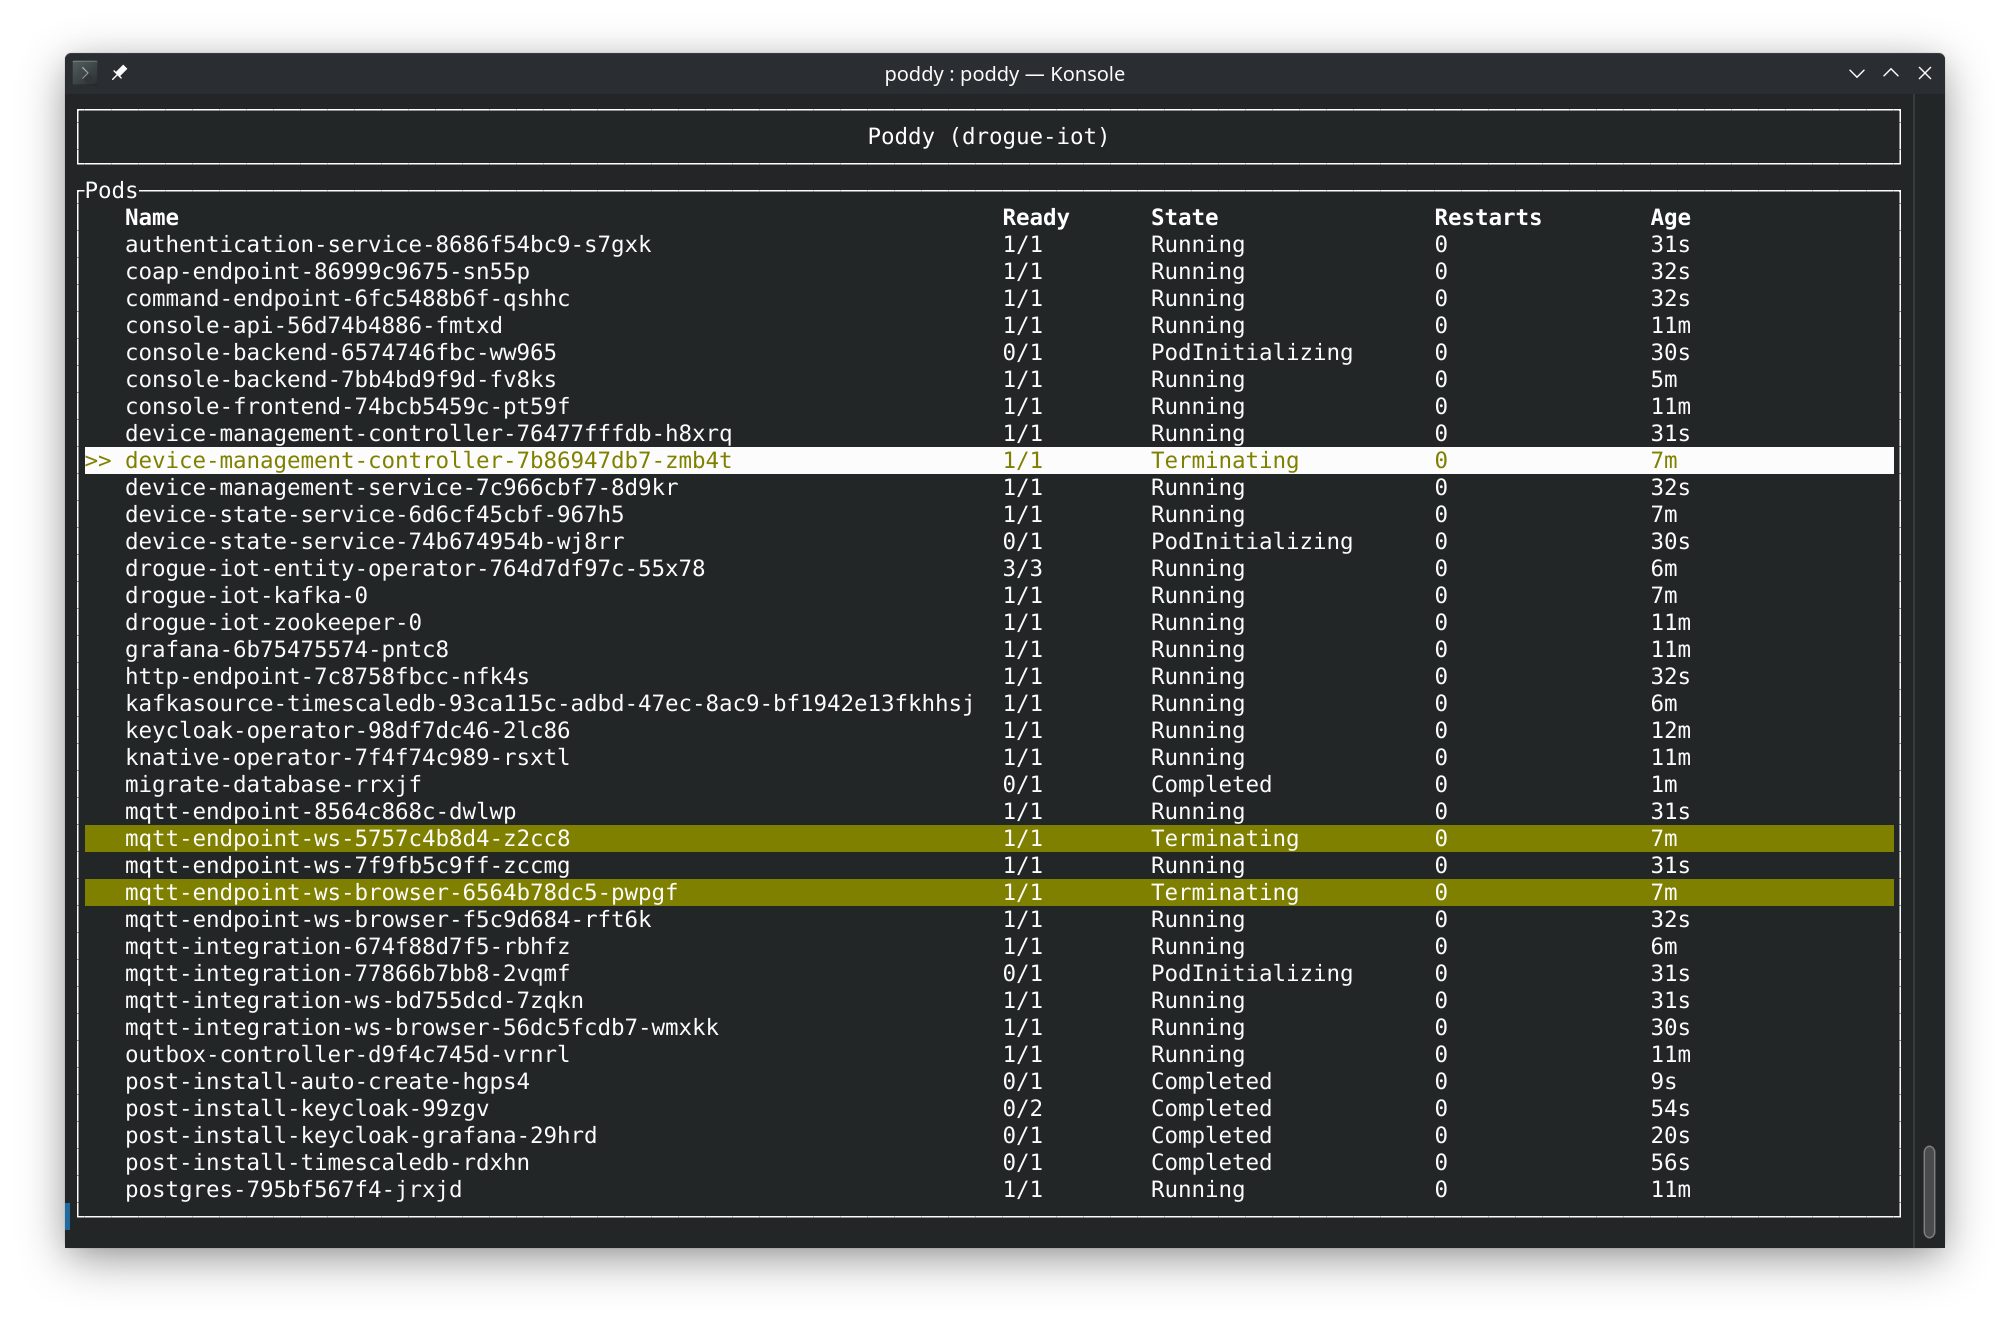Click the Restarts column header
The image size is (2010, 1325).
click(1488, 217)
